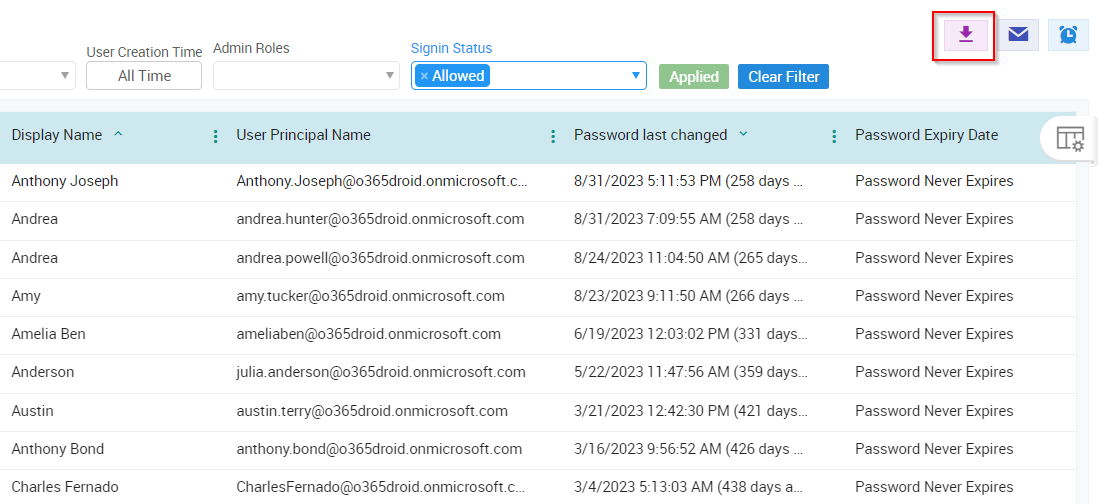Remove the Allowed filter tag
The height and width of the screenshot is (504, 1098).
click(x=424, y=76)
